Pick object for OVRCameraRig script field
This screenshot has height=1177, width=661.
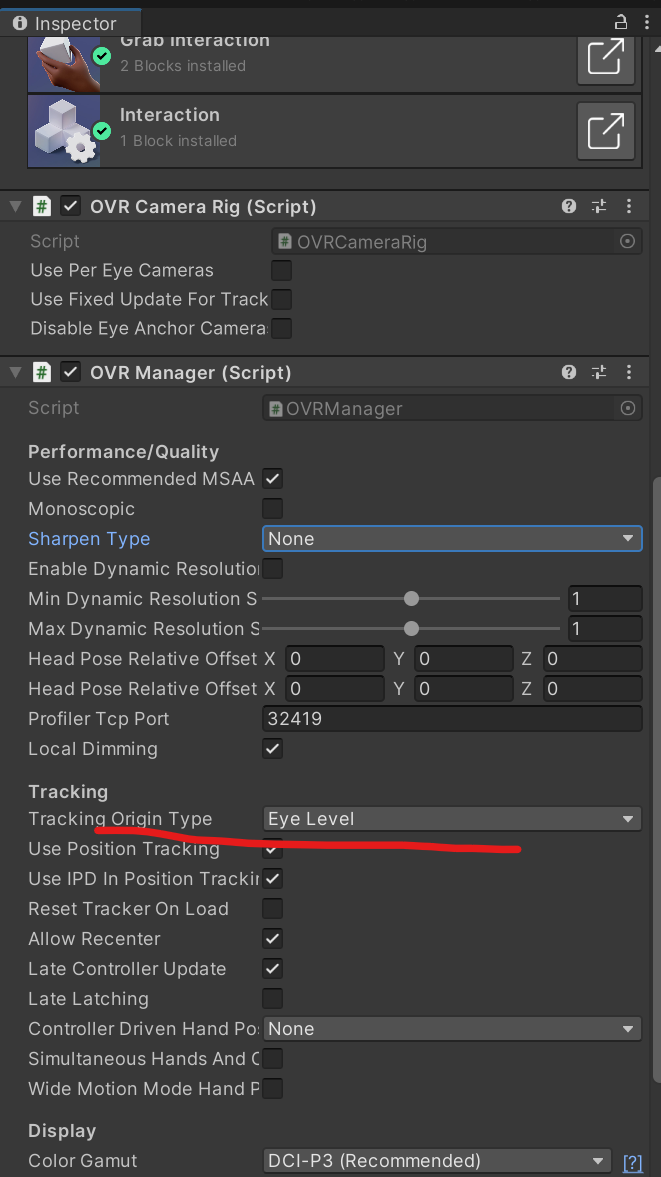coord(628,242)
